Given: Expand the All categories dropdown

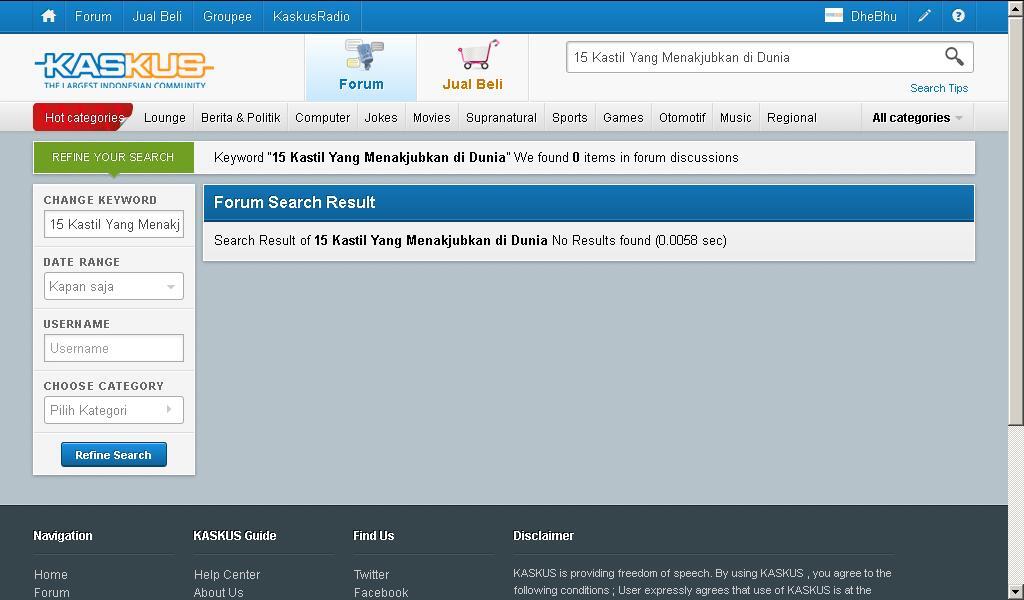Looking at the screenshot, I should (918, 118).
